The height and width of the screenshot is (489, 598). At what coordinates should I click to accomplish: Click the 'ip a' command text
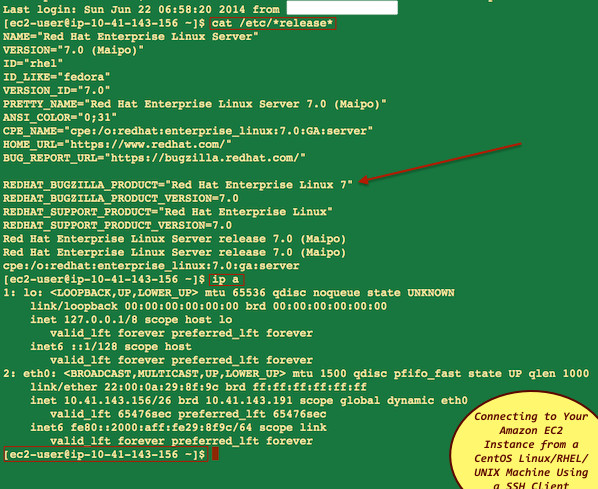tap(226, 280)
